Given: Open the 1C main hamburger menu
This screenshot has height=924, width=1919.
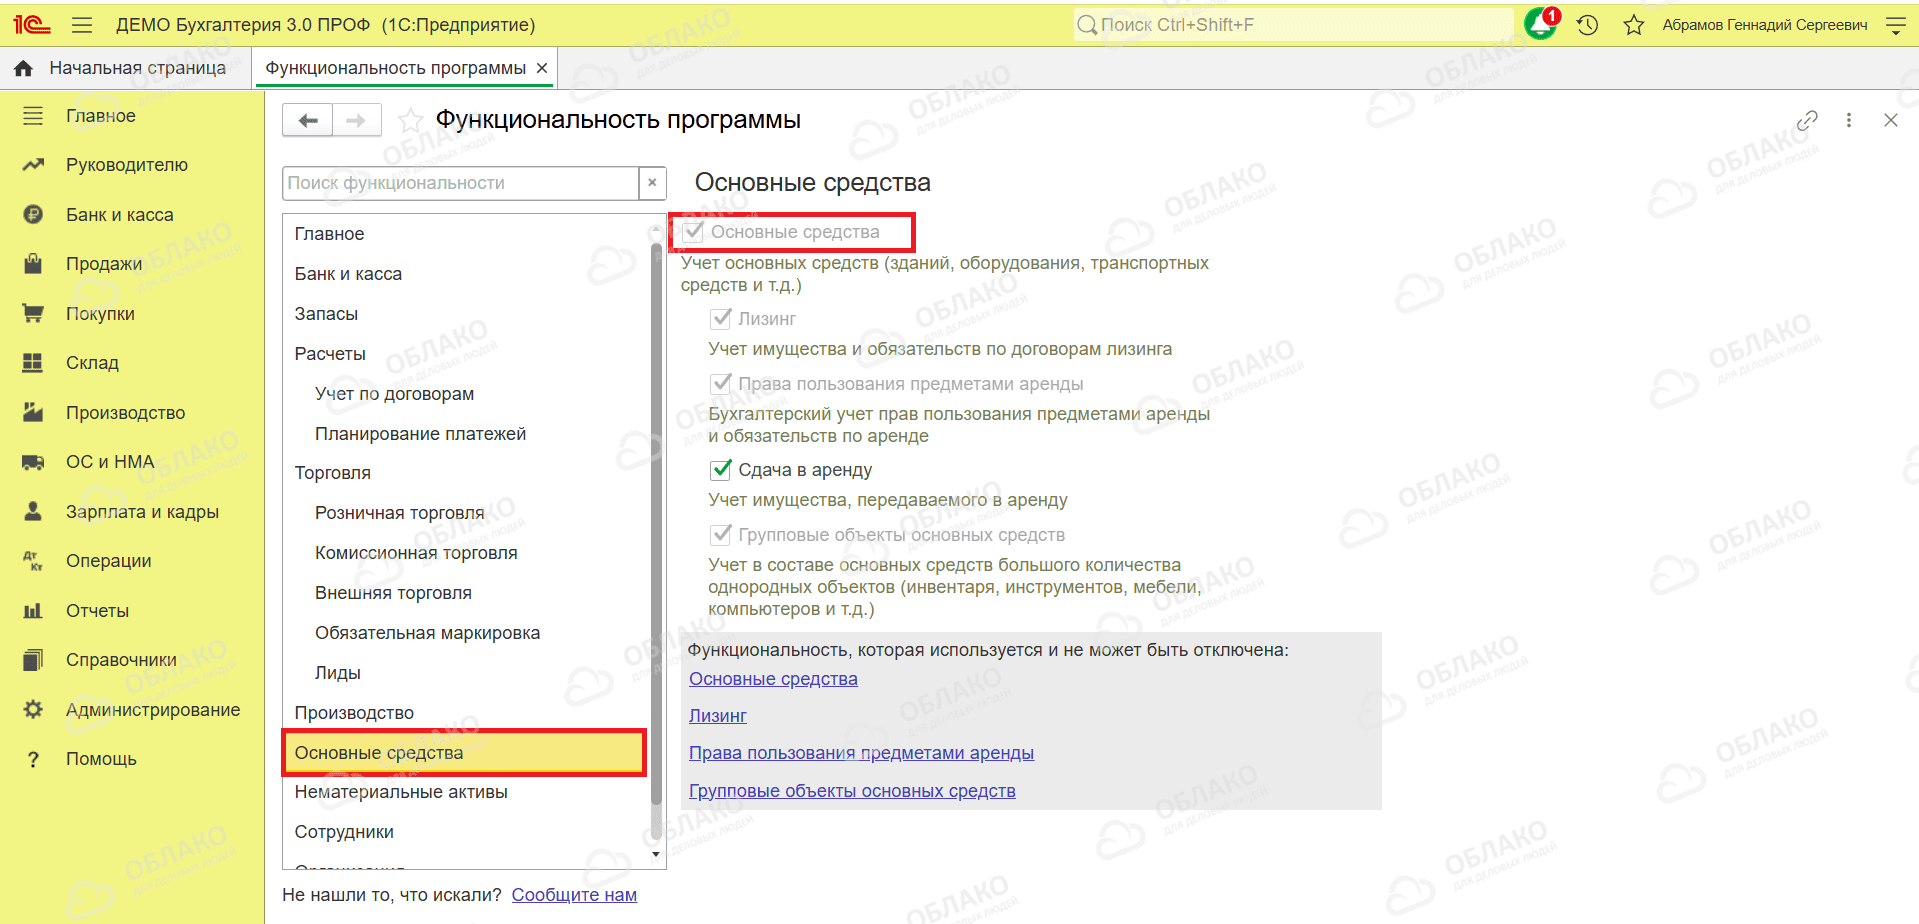Looking at the screenshot, I should coord(82,25).
